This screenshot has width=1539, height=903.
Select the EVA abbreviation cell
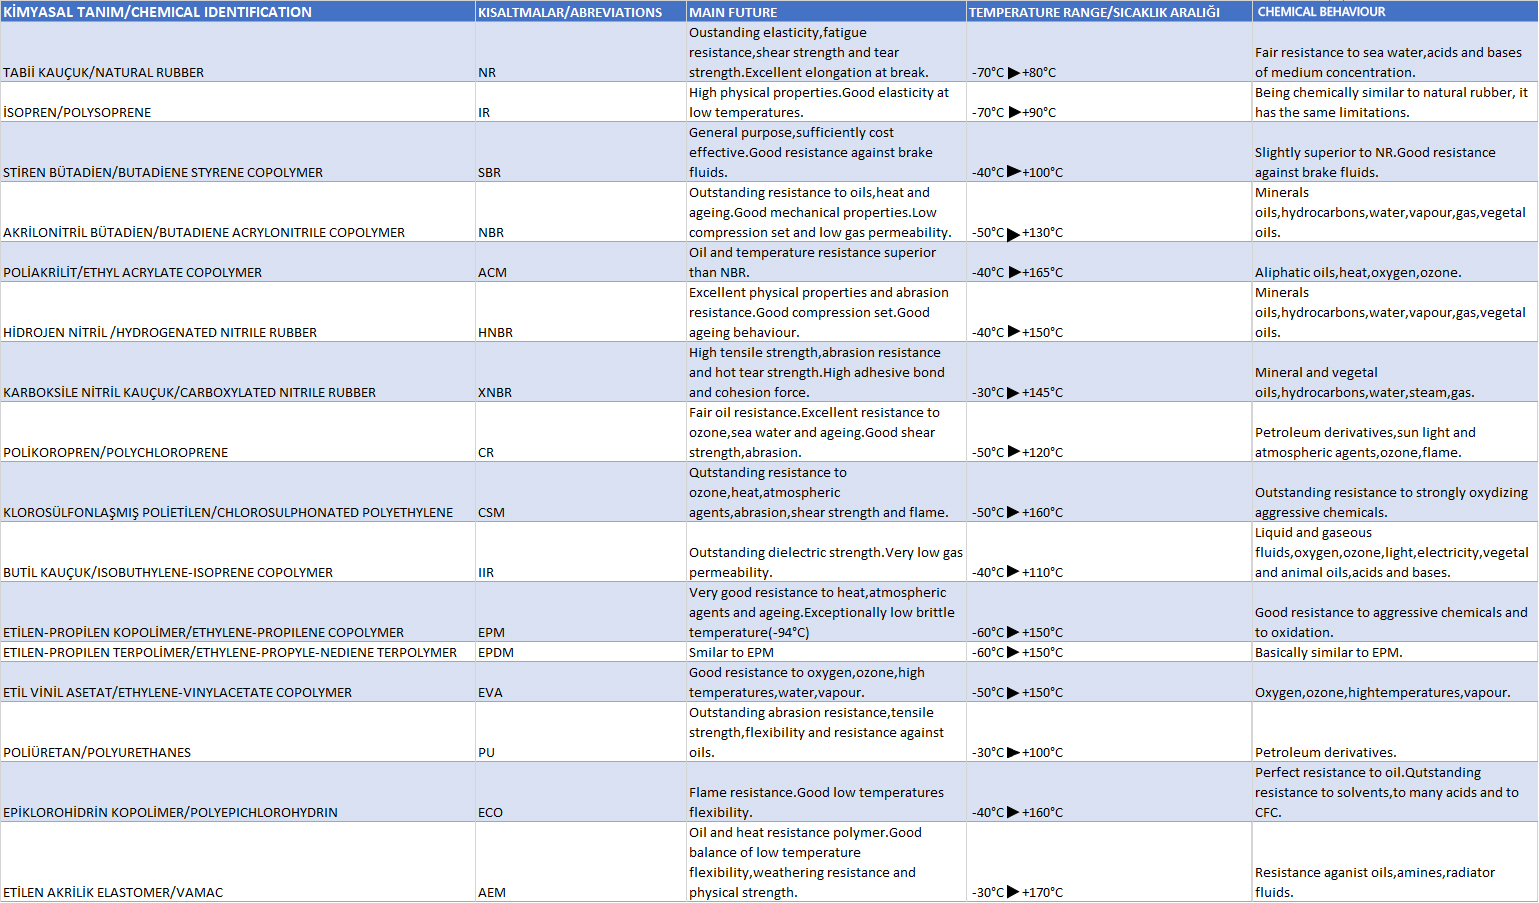click(x=581, y=682)
